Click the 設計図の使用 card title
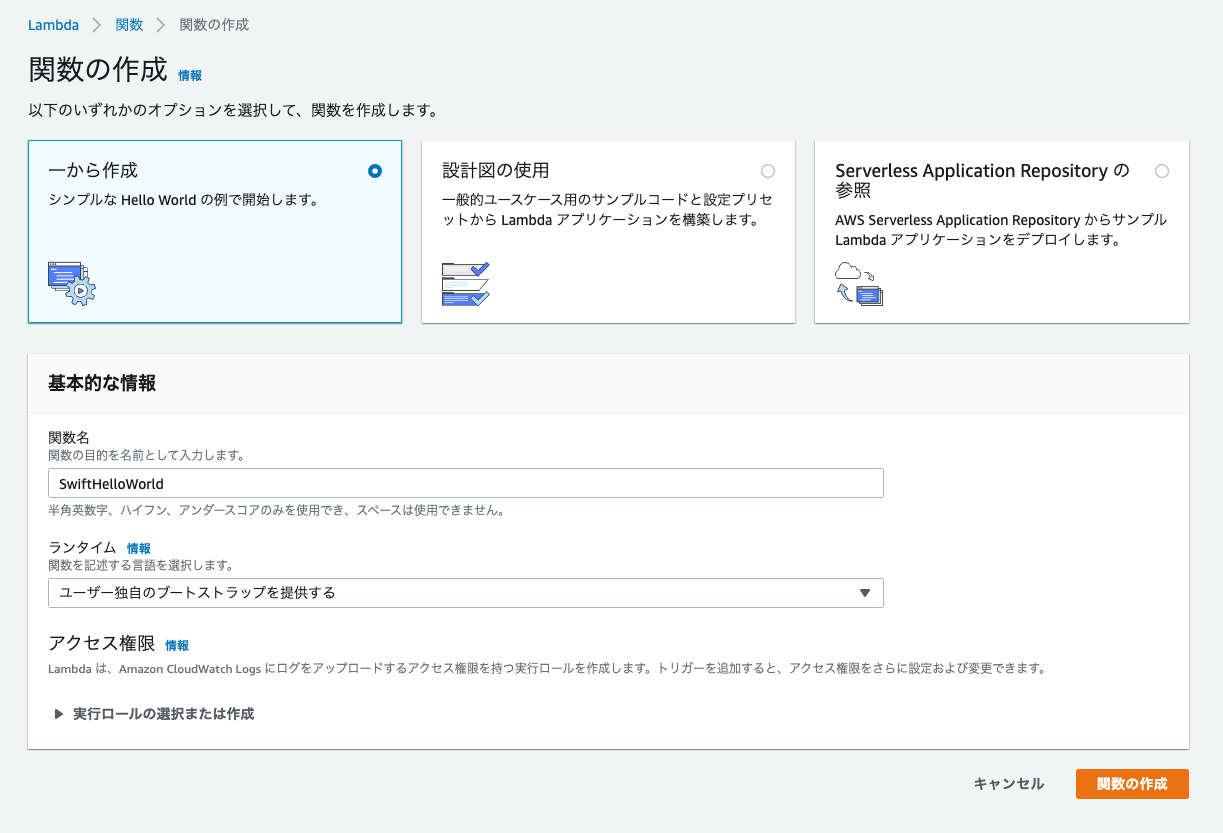Image resolution: width=1223 pixels, height=833 pixels. (x=496, y=170)
